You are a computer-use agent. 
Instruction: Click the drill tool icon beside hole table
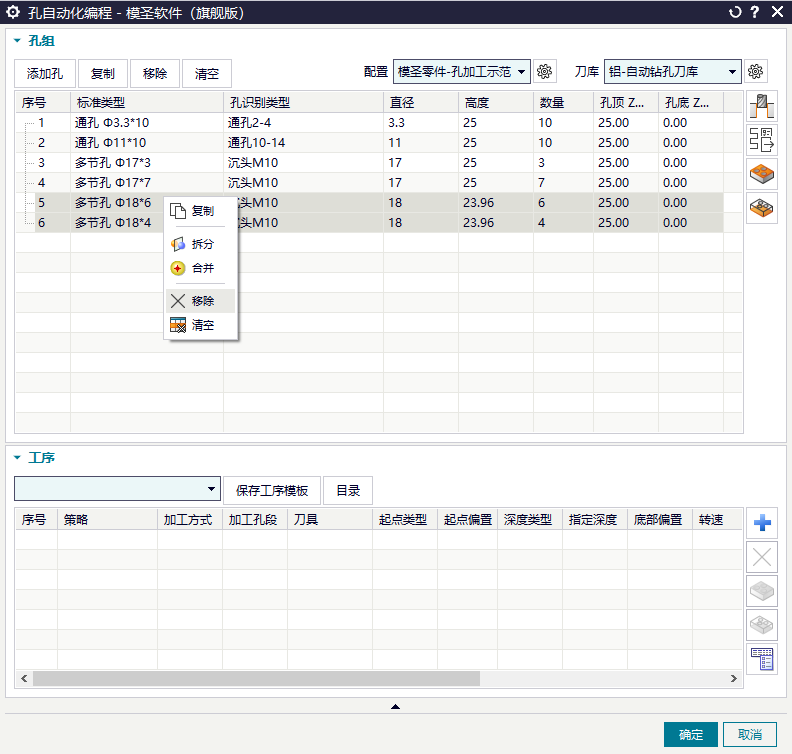[x=762, y=107]
